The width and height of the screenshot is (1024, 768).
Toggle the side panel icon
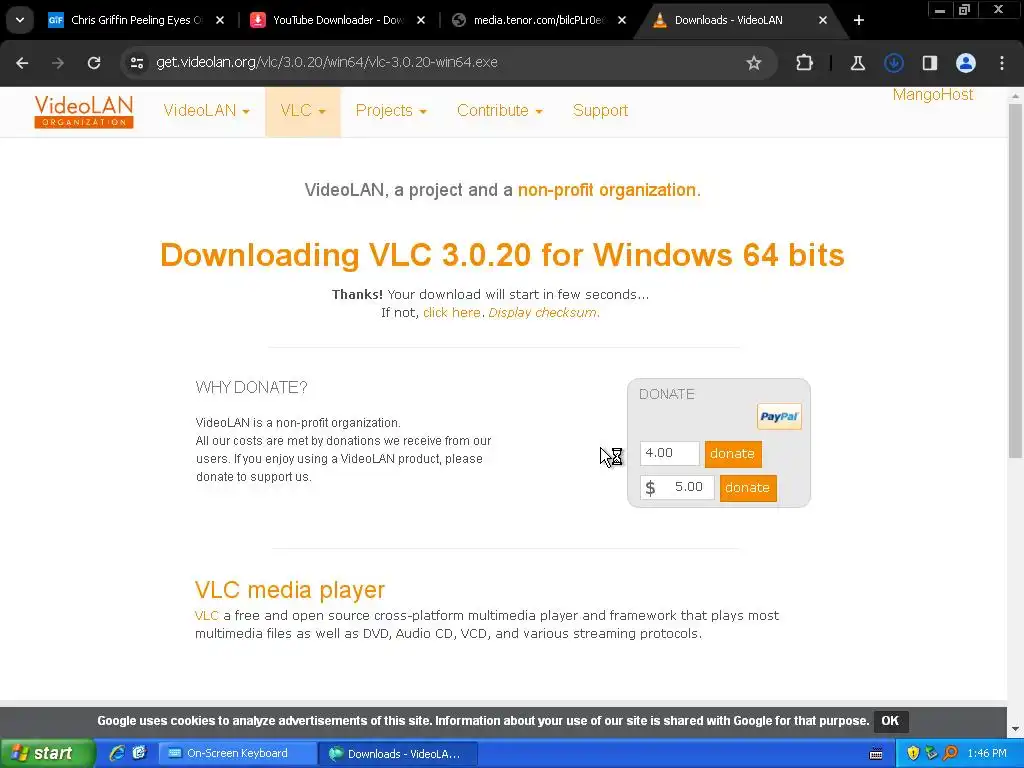(930, 63)
